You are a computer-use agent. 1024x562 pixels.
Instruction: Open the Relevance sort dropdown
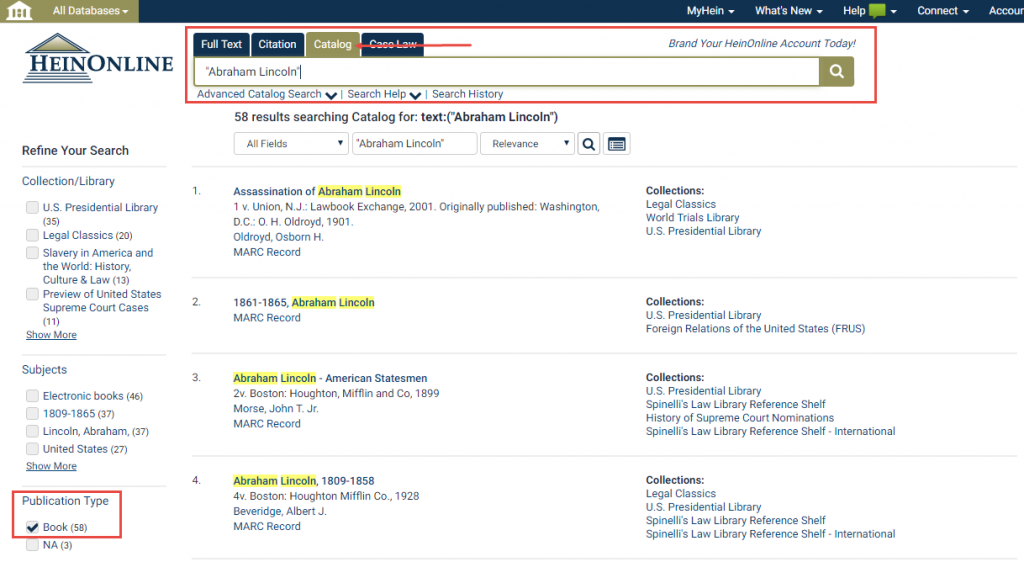(527, 144)
